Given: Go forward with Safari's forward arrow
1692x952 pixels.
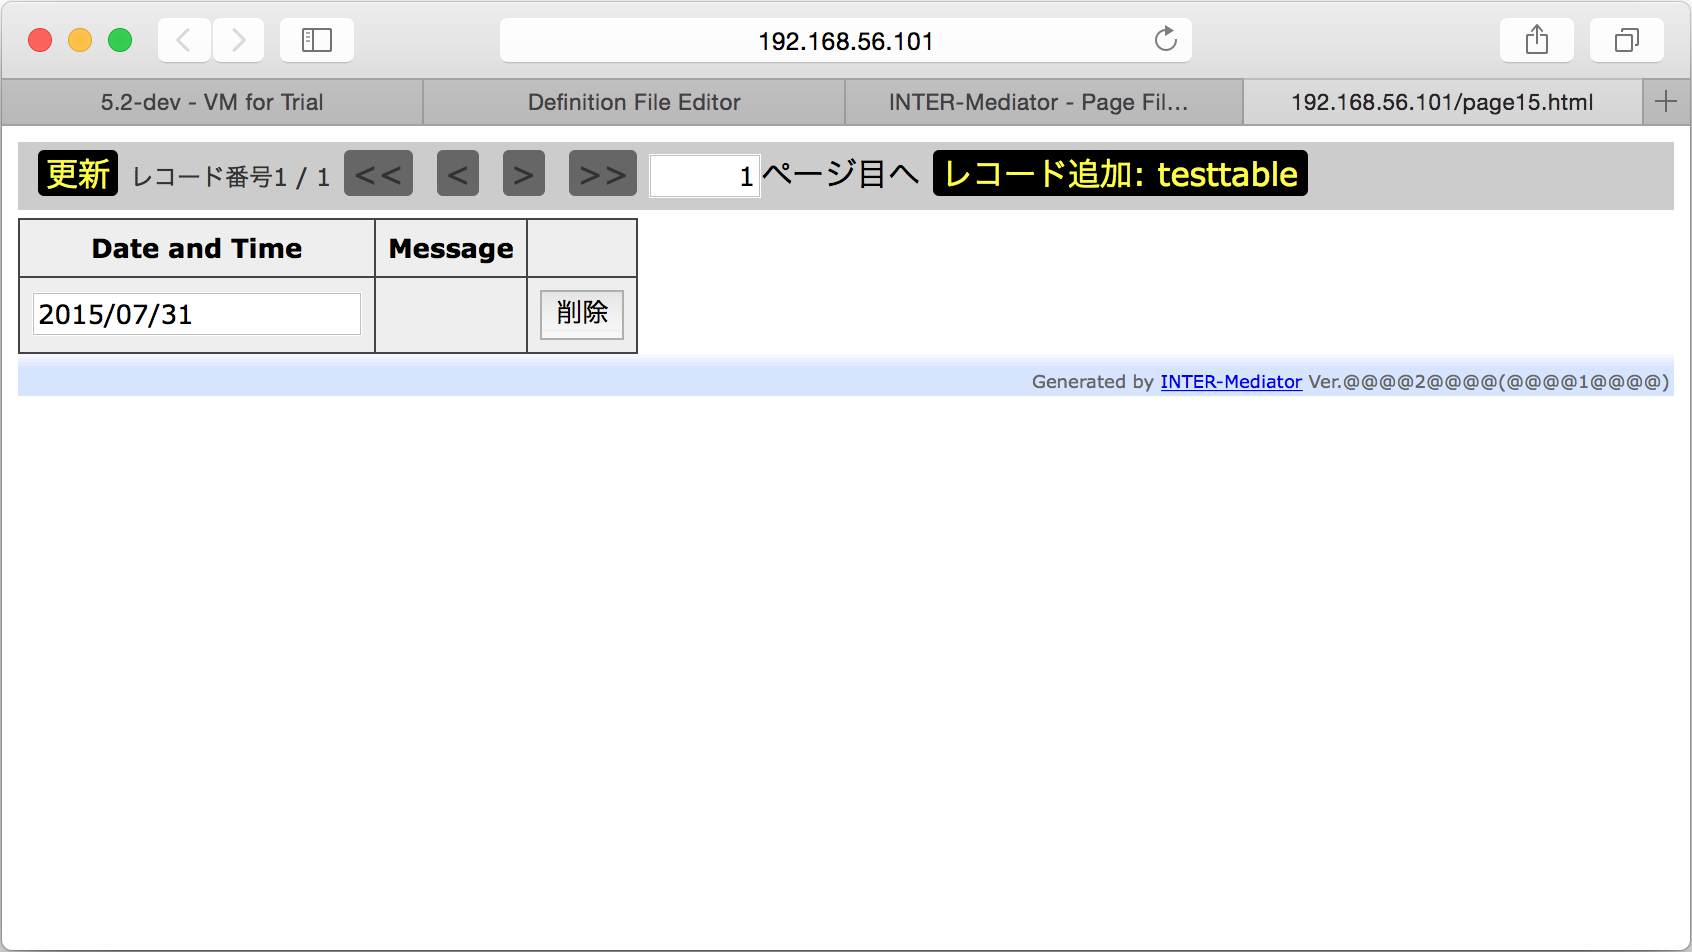Looking at the screenshot, I should pos(238,40).
